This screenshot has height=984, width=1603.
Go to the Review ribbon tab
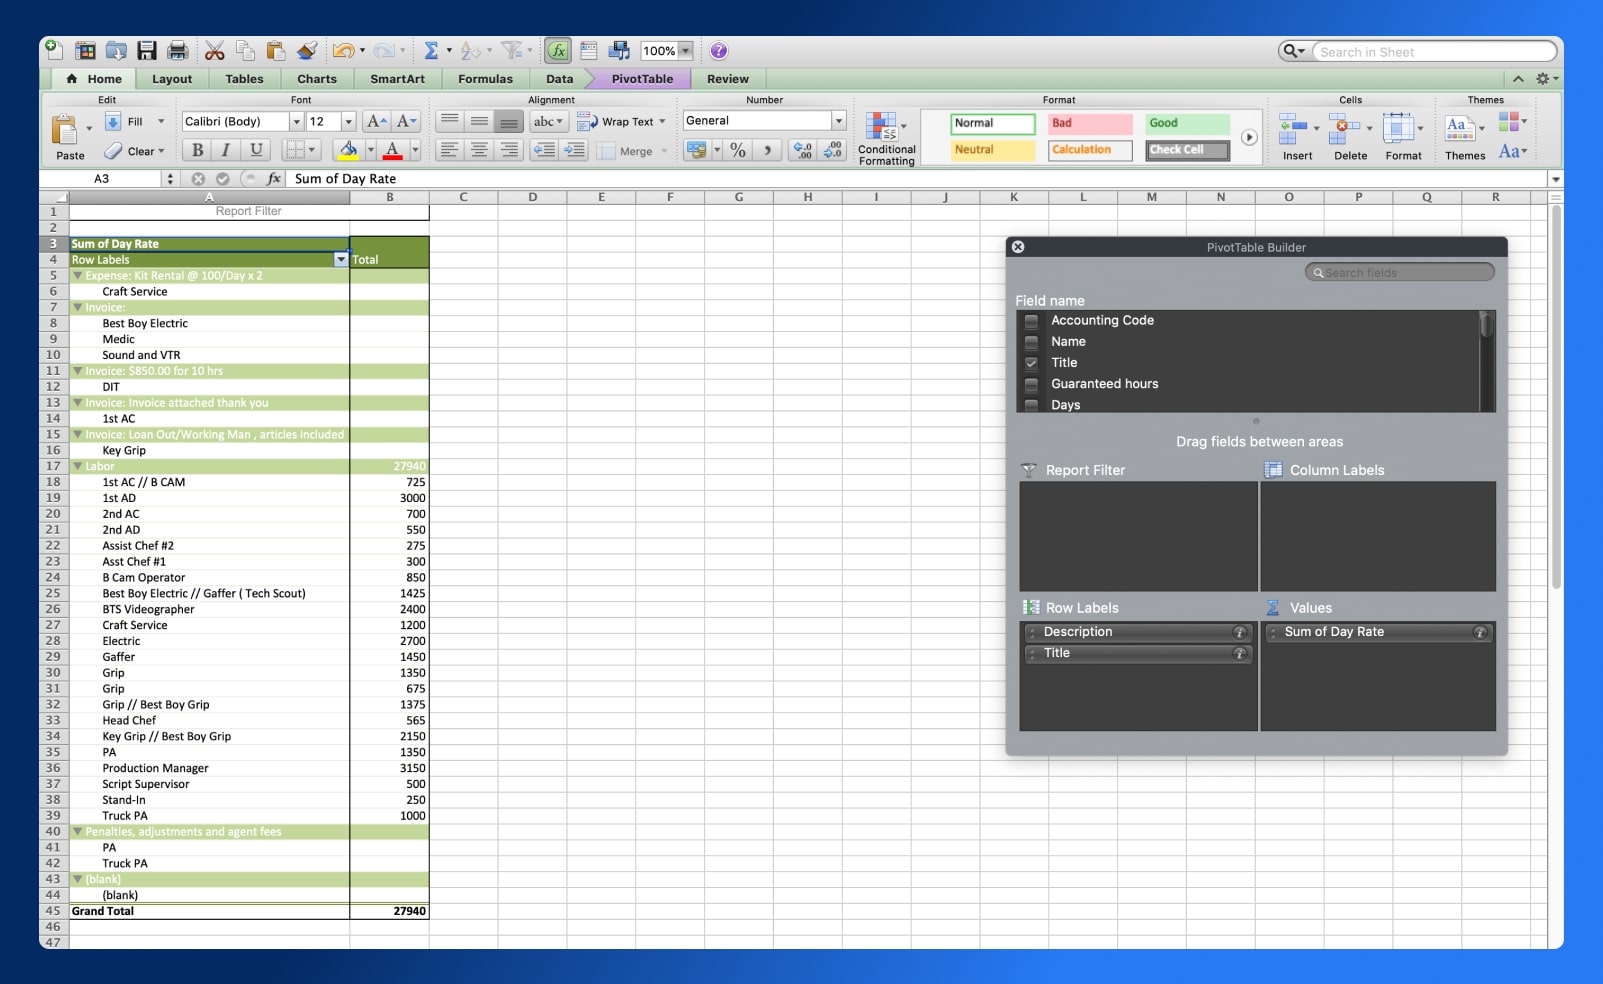[x=727, y=79]
